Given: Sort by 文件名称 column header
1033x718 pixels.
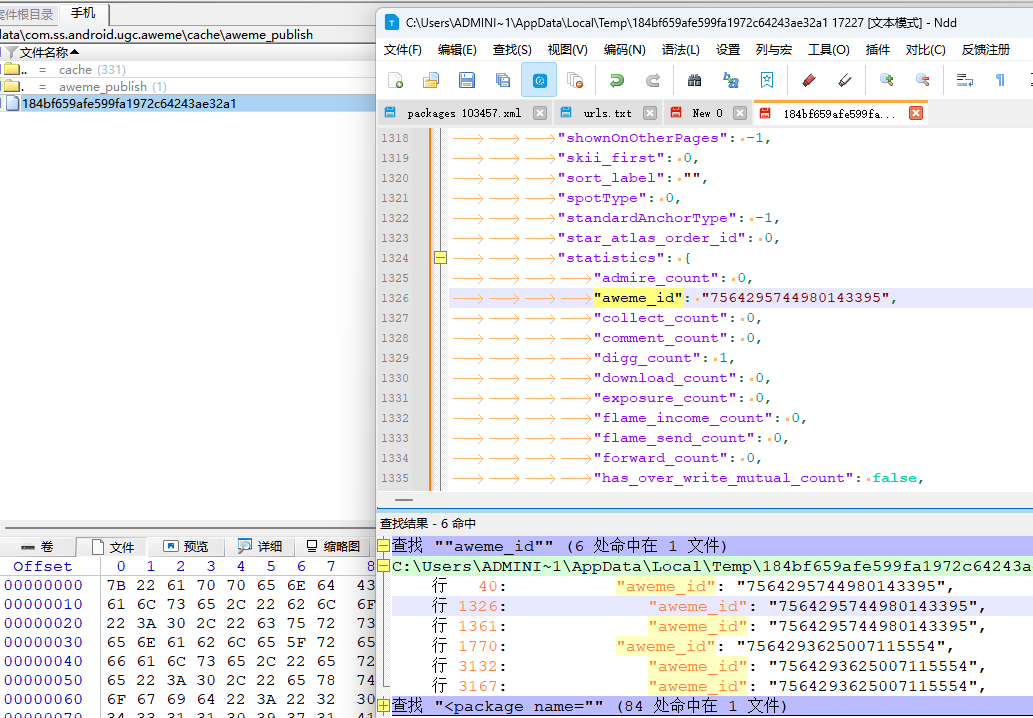Looking at the screenshot, I should (45, 52).
